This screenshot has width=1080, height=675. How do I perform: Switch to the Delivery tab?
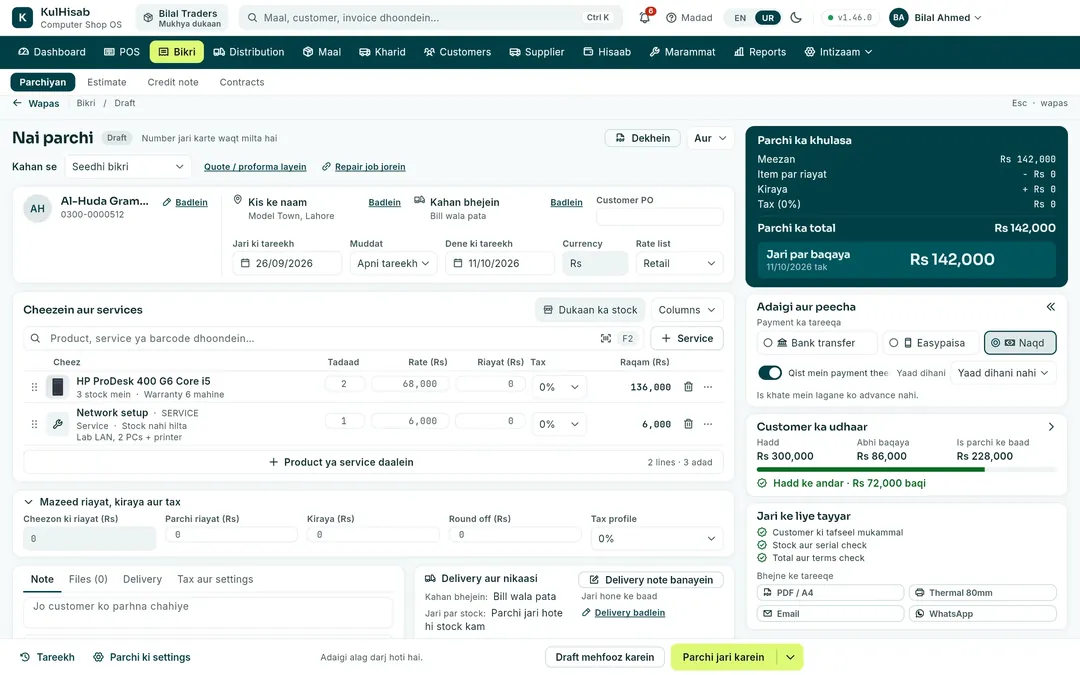click(x=143, y=579)
